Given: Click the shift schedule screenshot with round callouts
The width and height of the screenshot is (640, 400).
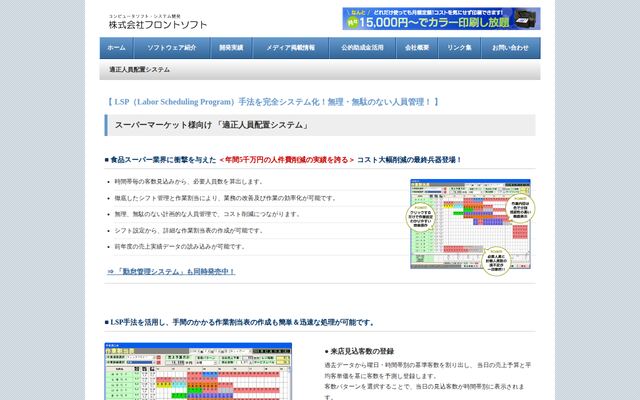Looking at the screenshot, I should tap(470, 227).
